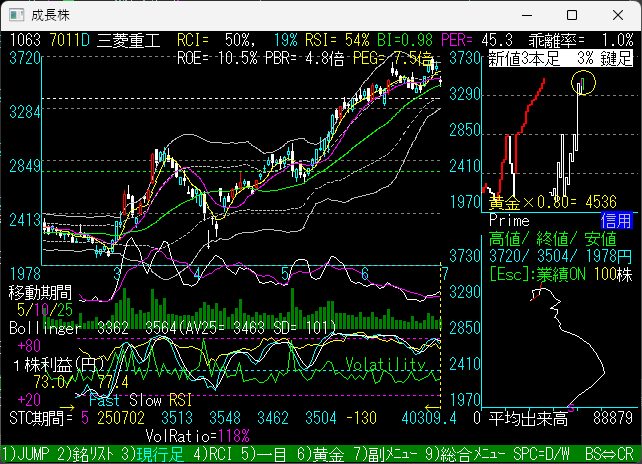Click the 1株利益(円) label
Screen dimensions: 642x464
point(57,365)
